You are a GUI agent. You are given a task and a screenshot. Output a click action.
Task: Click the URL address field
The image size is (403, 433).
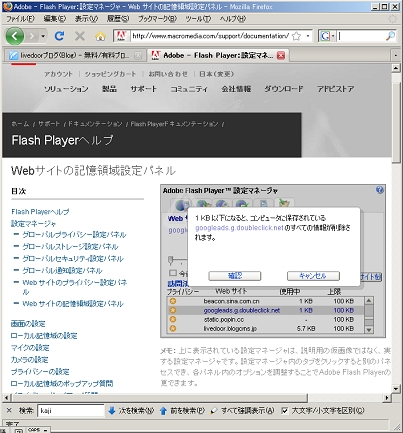(x=210, y=36)
